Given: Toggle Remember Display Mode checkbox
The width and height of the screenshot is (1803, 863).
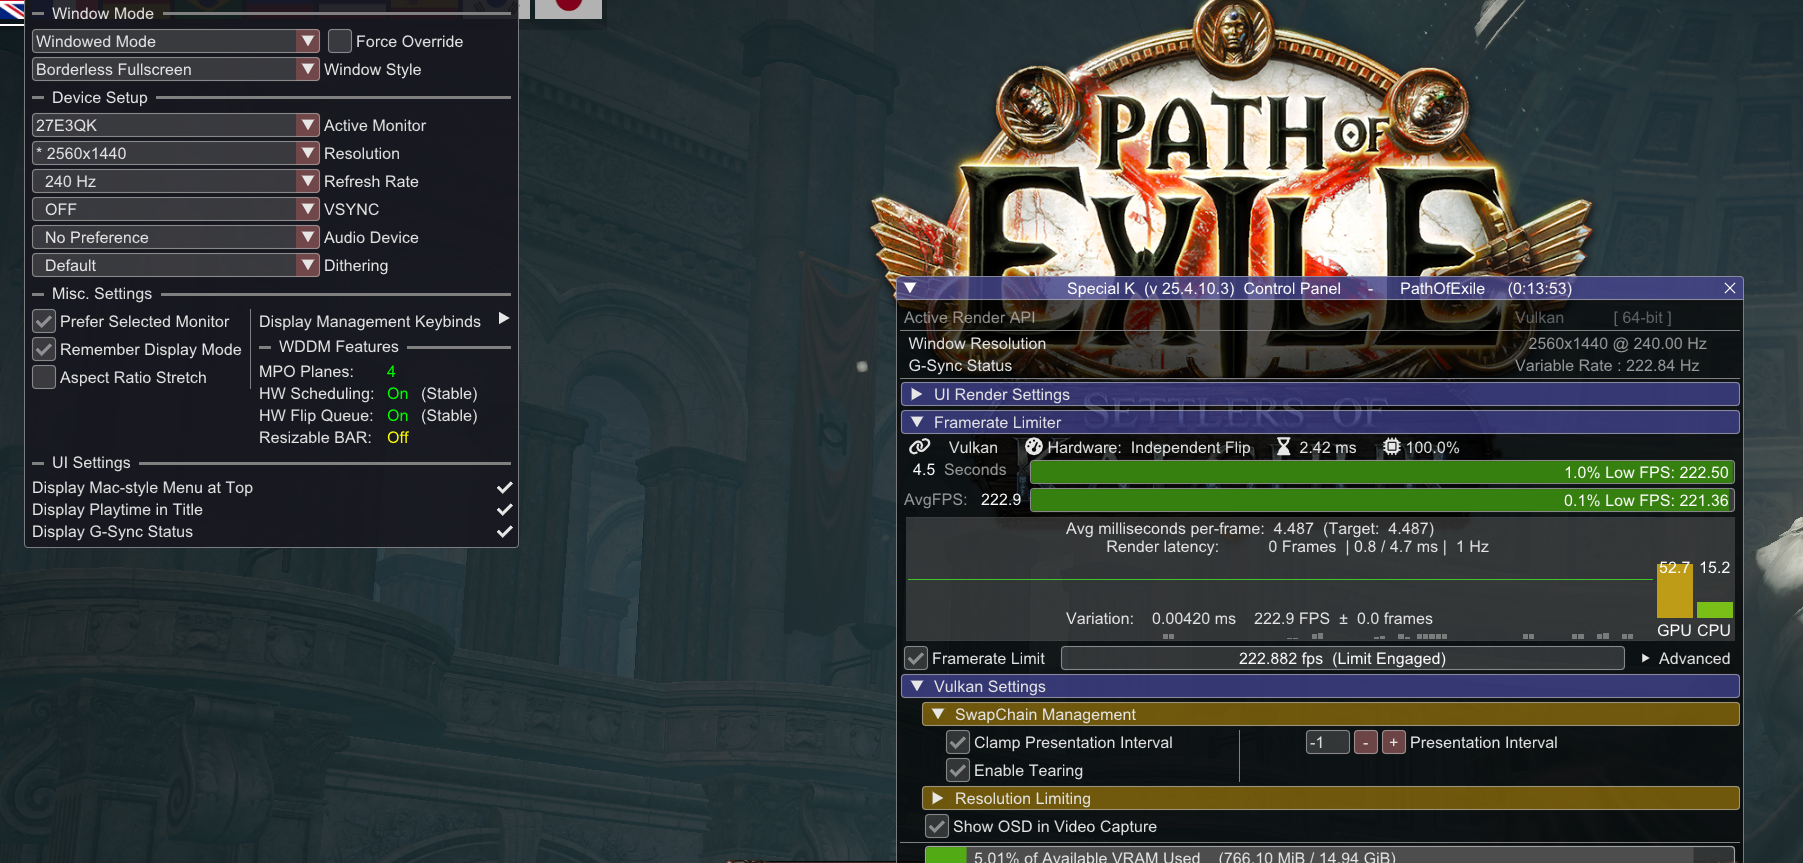Looking at the screenshot, I should (44, 349).
